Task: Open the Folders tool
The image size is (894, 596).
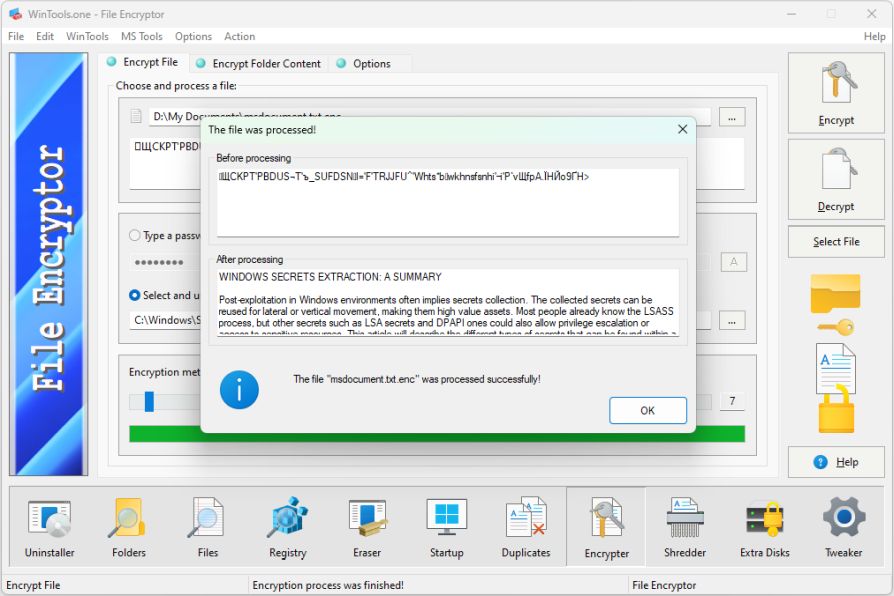Action: click(x=129, y=527)
